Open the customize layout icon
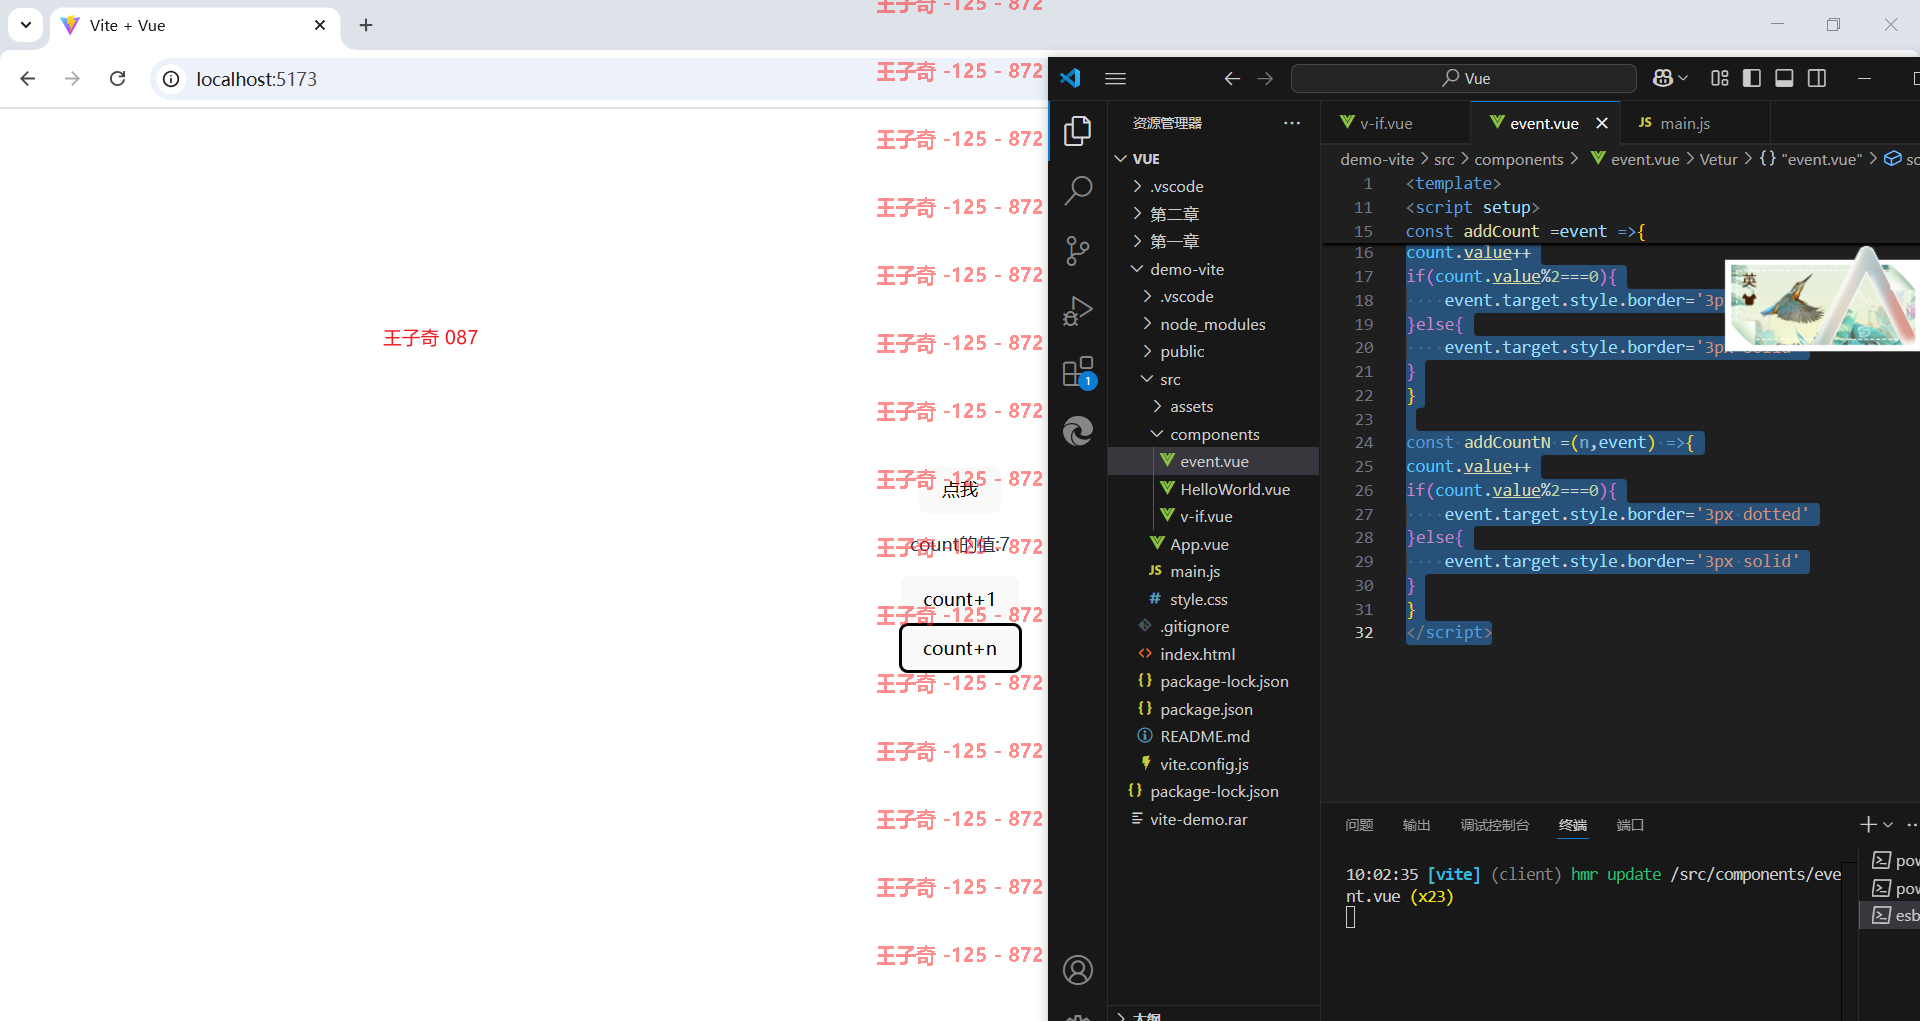Image resolution: width=1920 pixels, height=1021 pixels. pos(1720,78)
